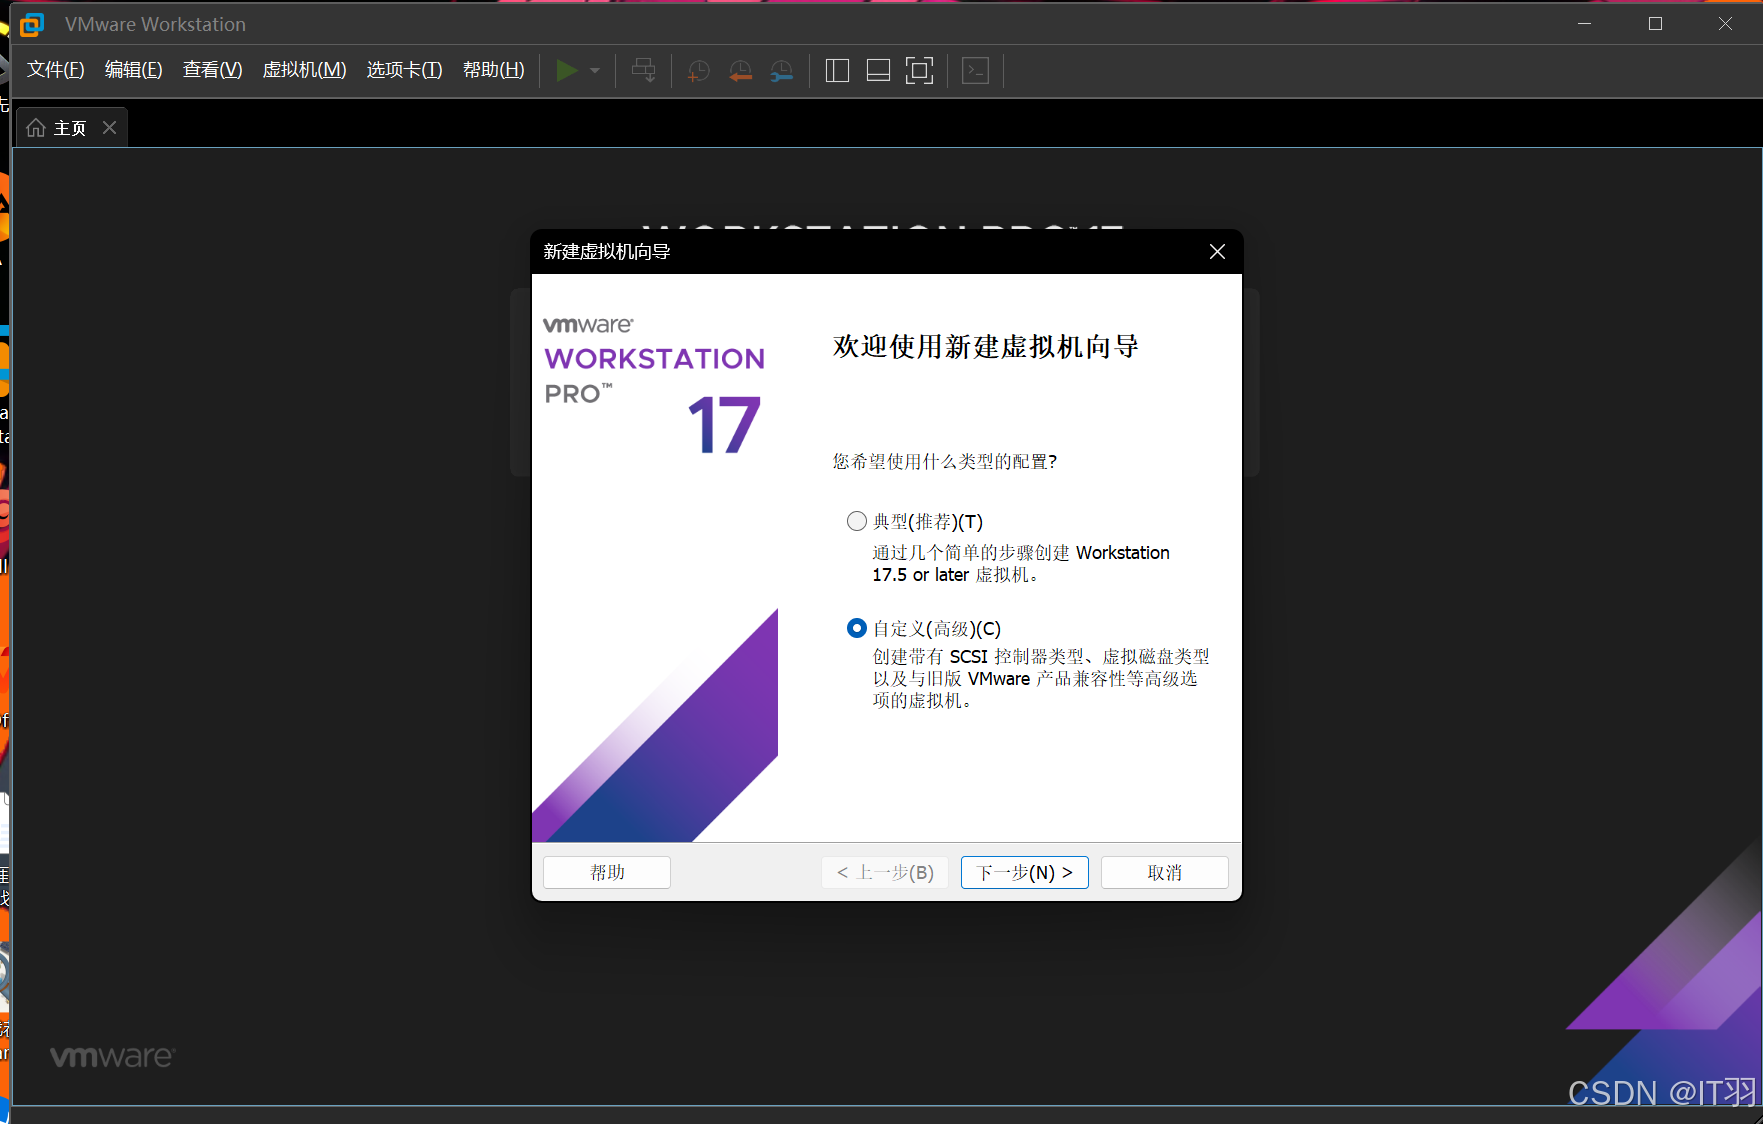Toggle the library sidebar panel icon
The height and width of the screenshot is (1124, 1763).
837,70
